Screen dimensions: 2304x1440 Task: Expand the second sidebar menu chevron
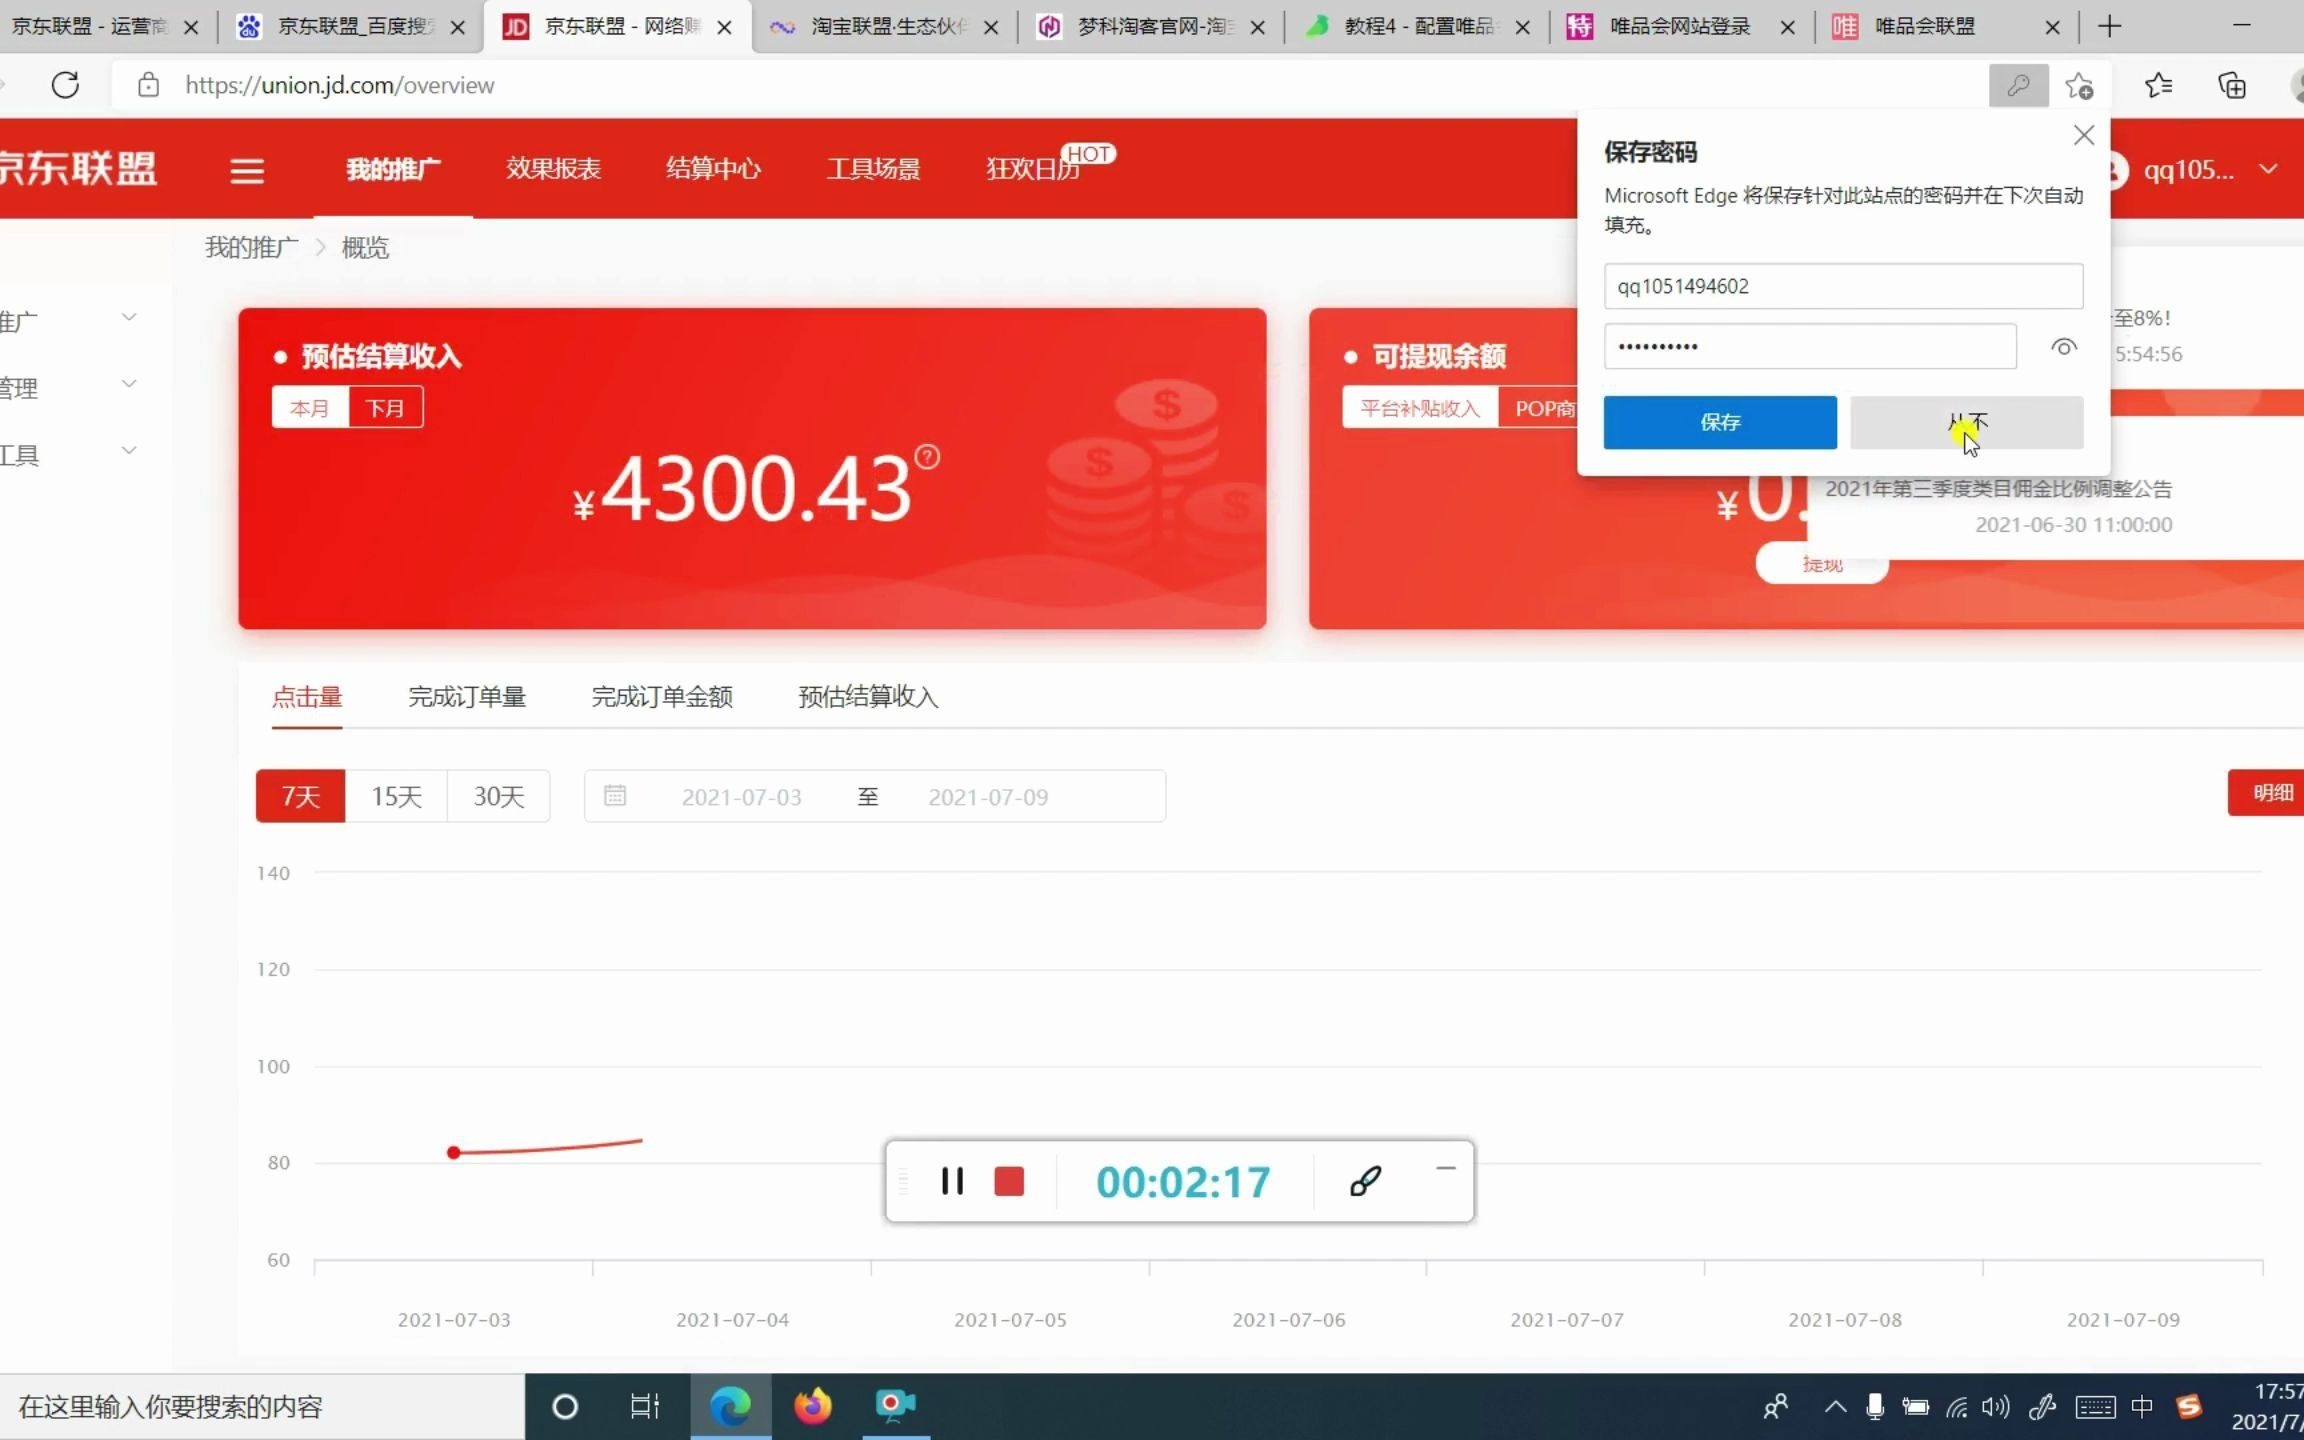[x=129, y=384]
